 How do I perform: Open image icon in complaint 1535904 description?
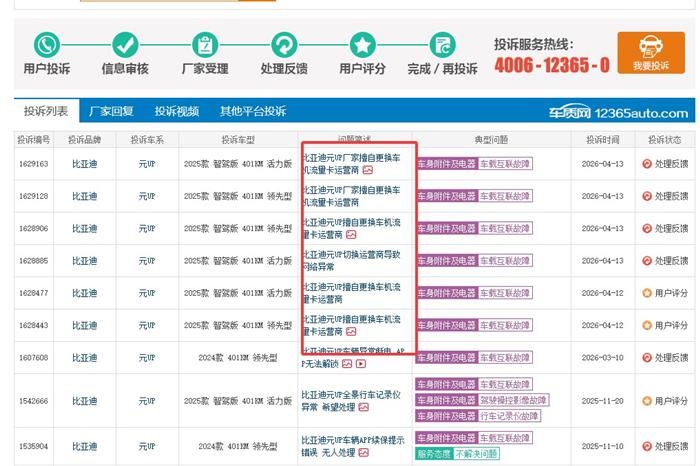pyautogui.click(x=363, y=453)
